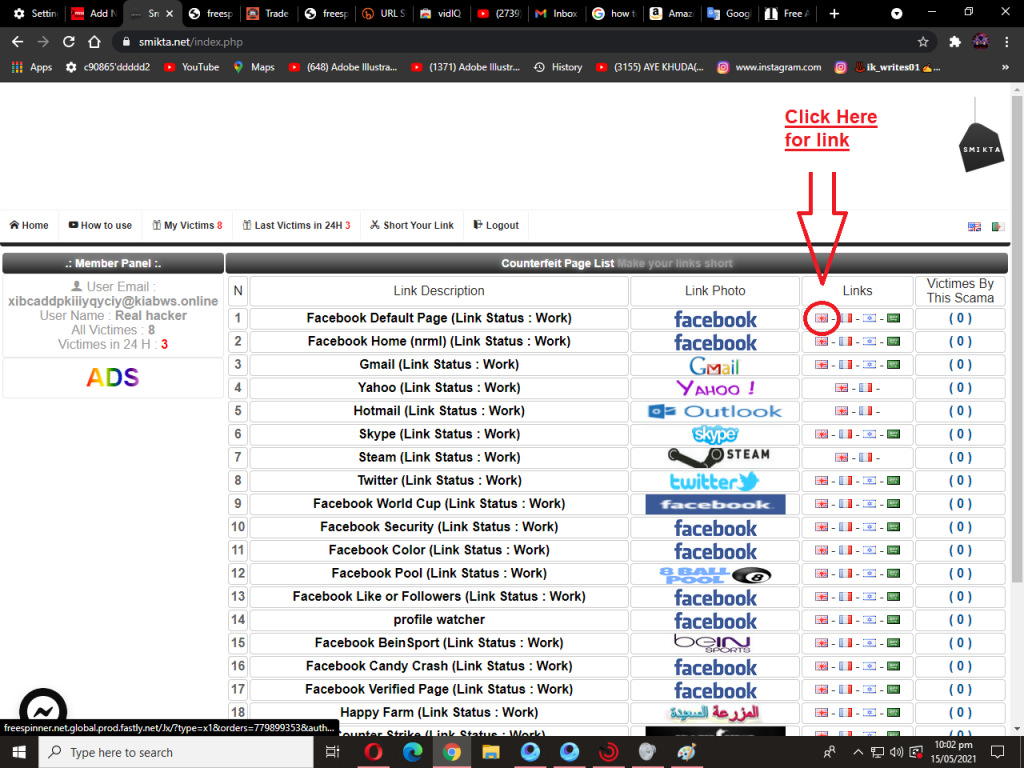This screenshot has height=768, width=1024.
Task: Click the Link Photo column header
Action: 715,291
